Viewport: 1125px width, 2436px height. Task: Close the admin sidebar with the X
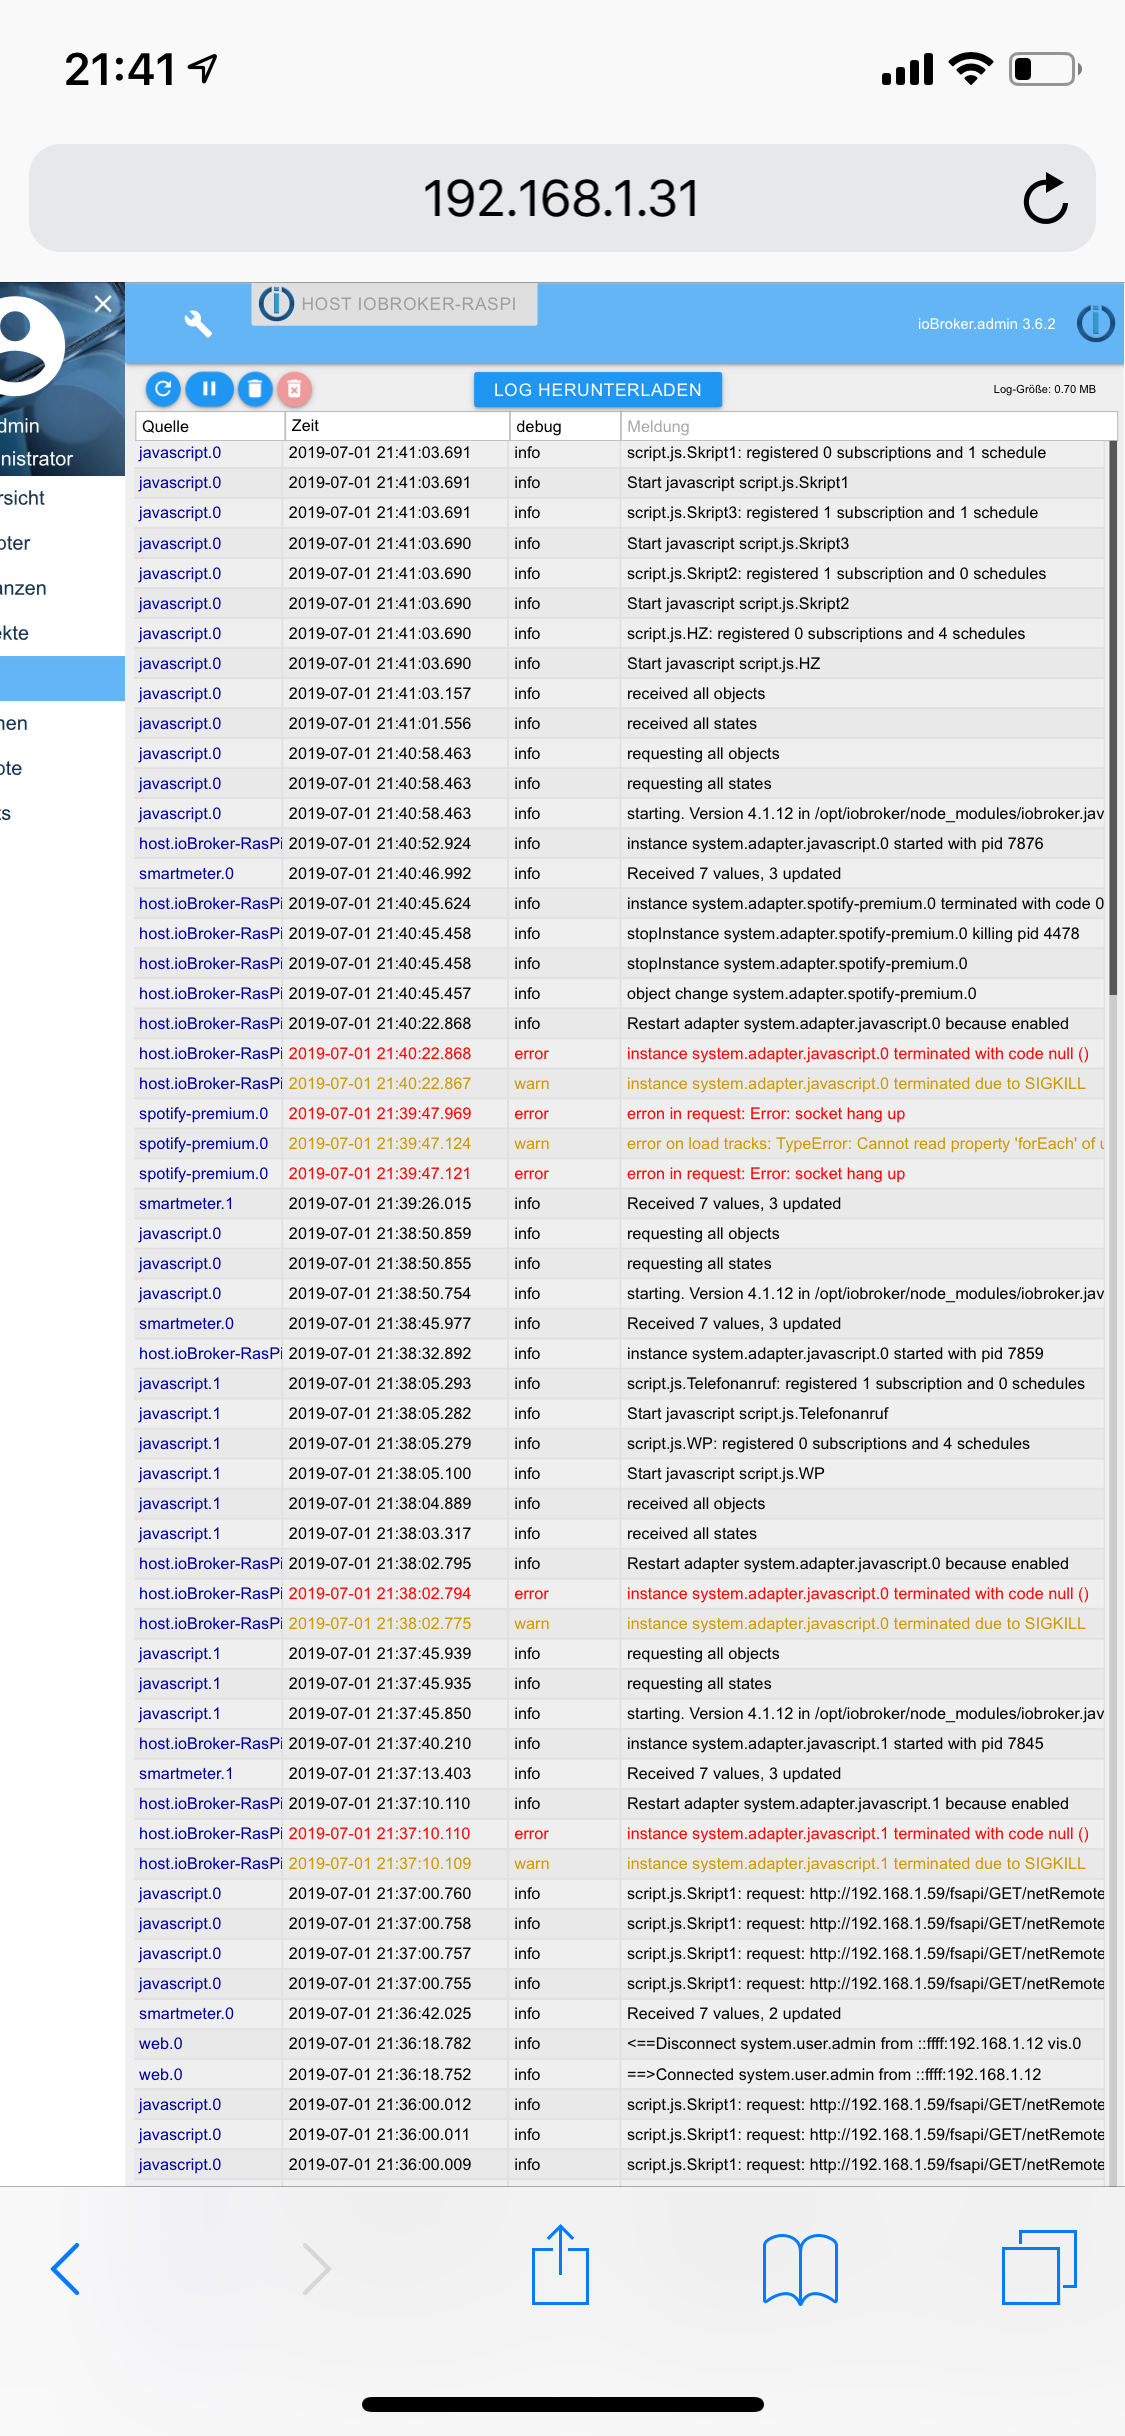[x=103, y=304]
